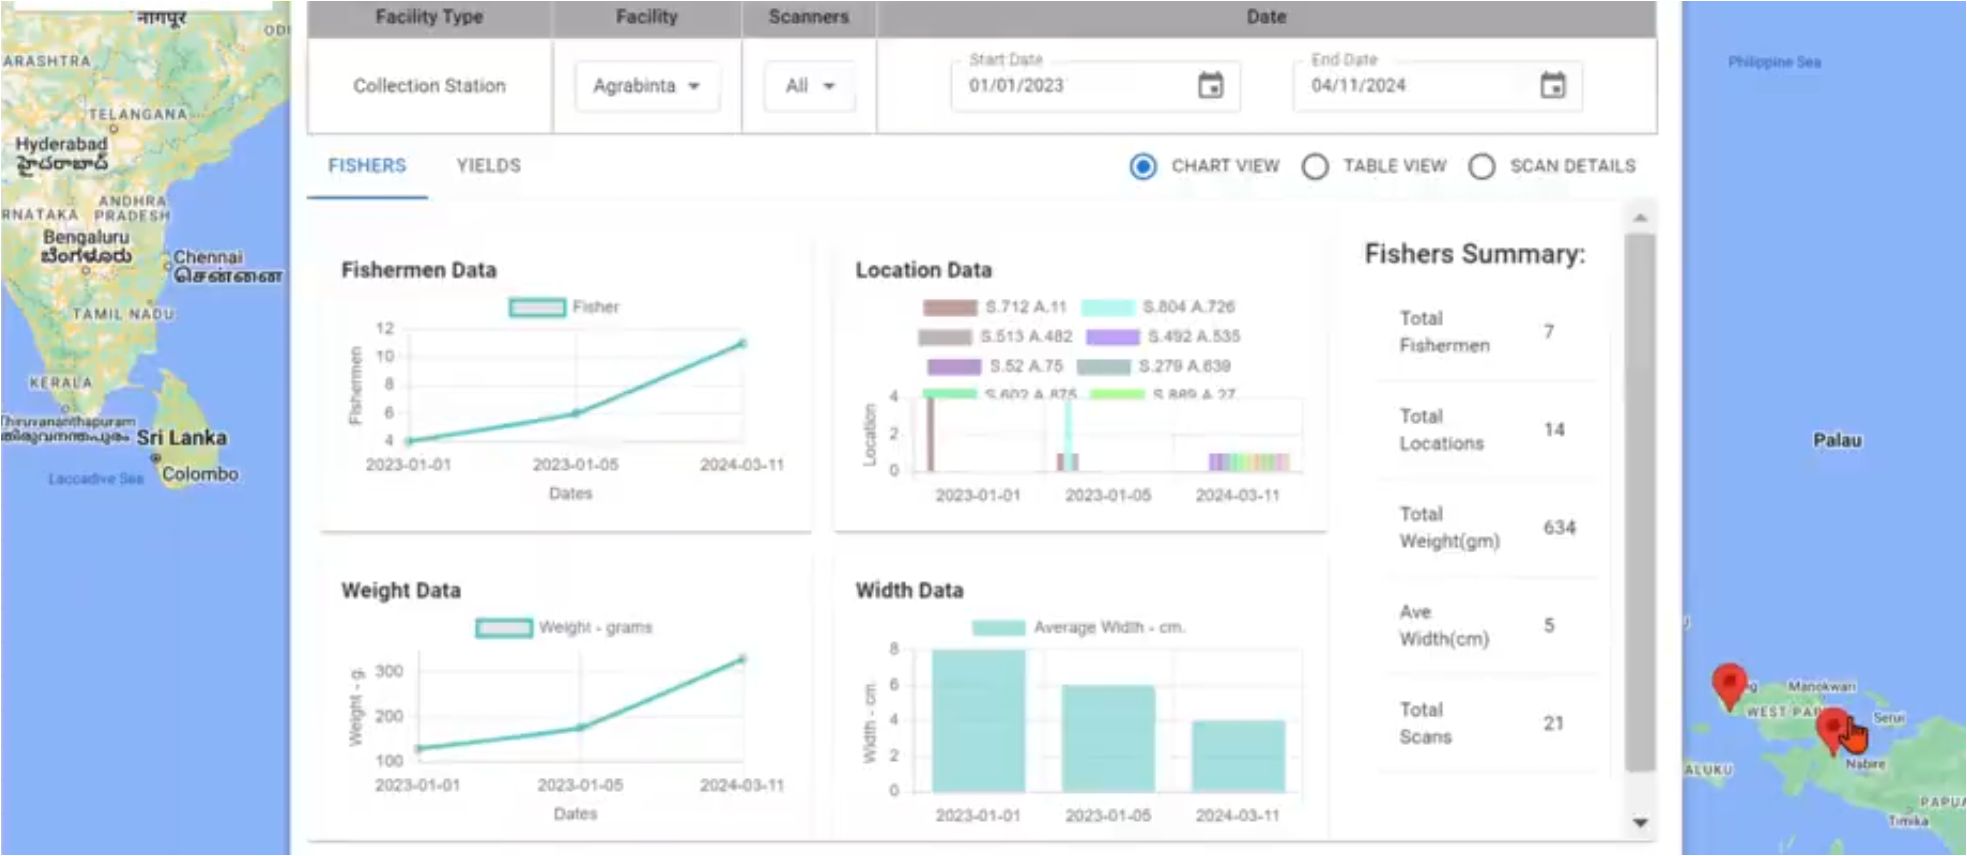Select the Scan Details radio button

(1482, 166)
